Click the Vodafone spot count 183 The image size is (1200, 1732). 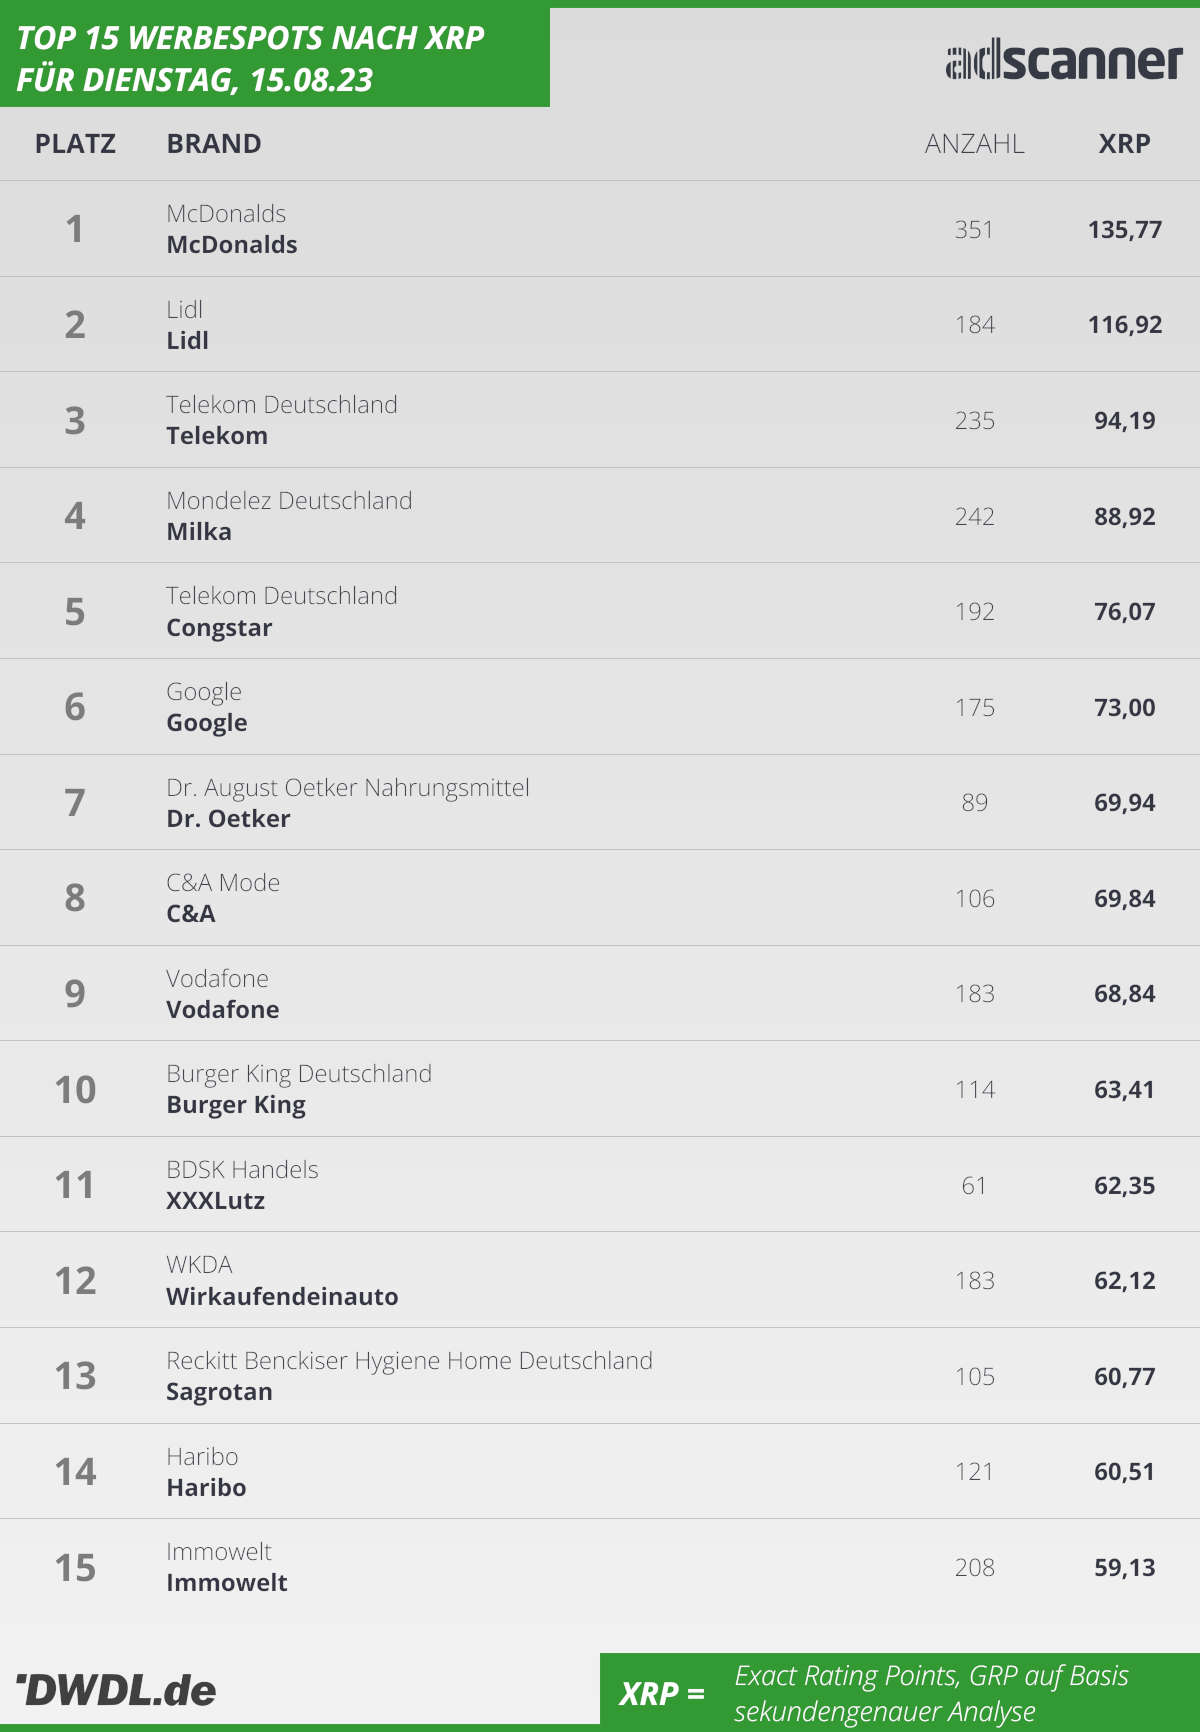tap(974, 994)
